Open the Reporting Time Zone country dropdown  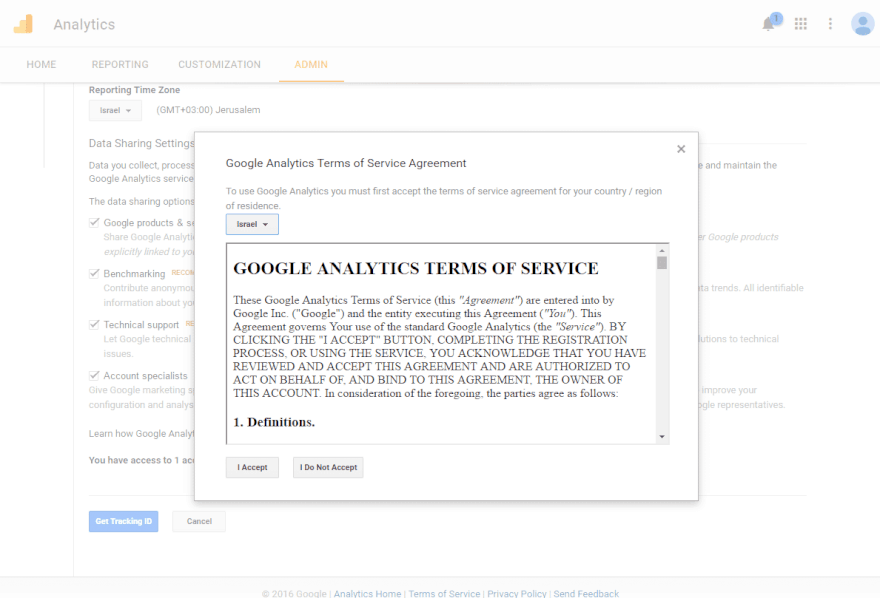pos(115,110)
